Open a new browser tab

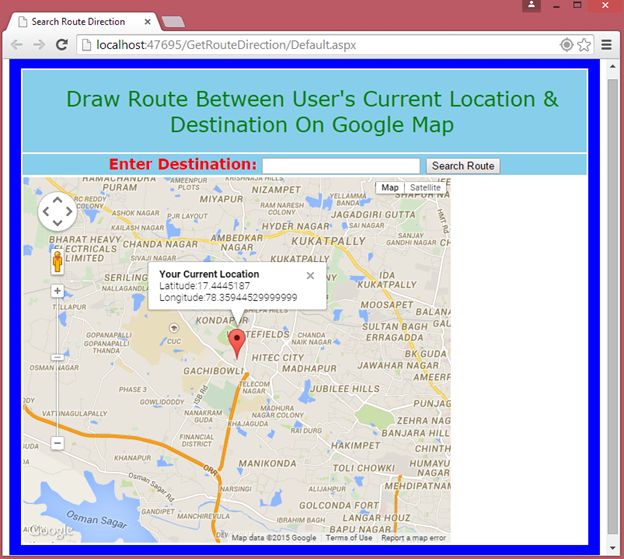[174, 22]
